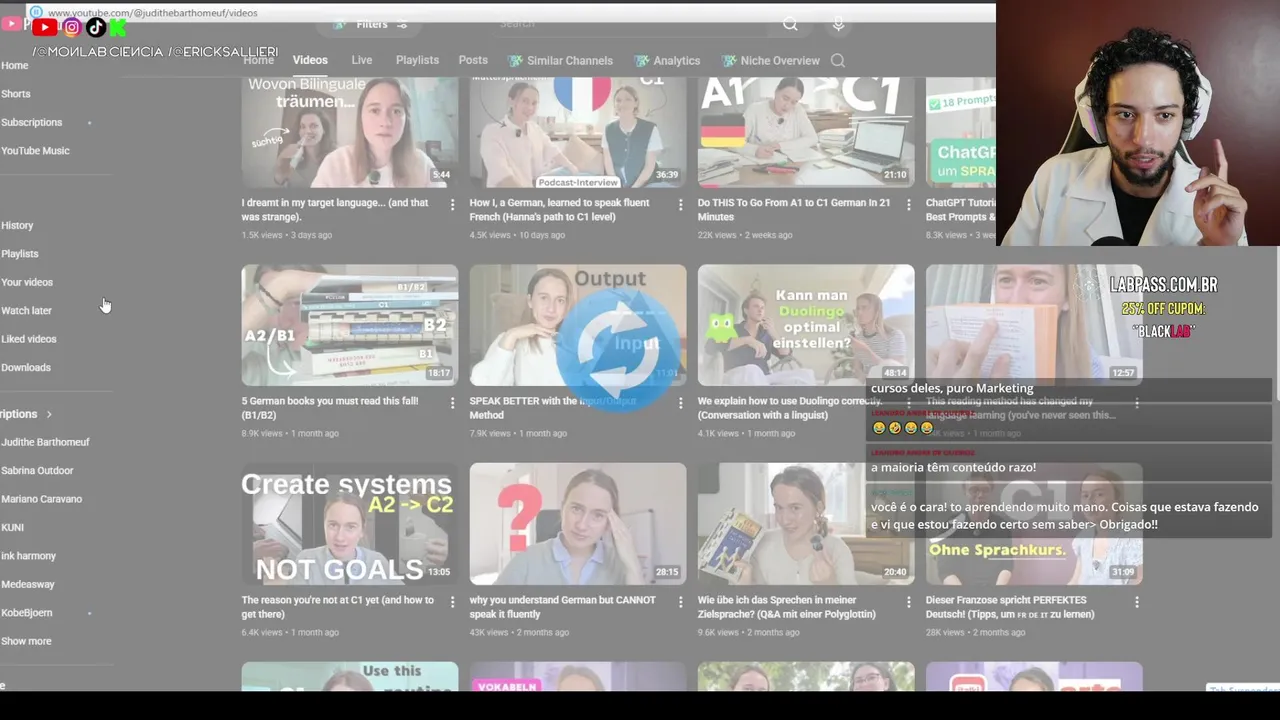Viewport: 1280px width, 720px height.
Task: Open title 'why you understand German but CANNOT speak'
Action: (563, 607)
